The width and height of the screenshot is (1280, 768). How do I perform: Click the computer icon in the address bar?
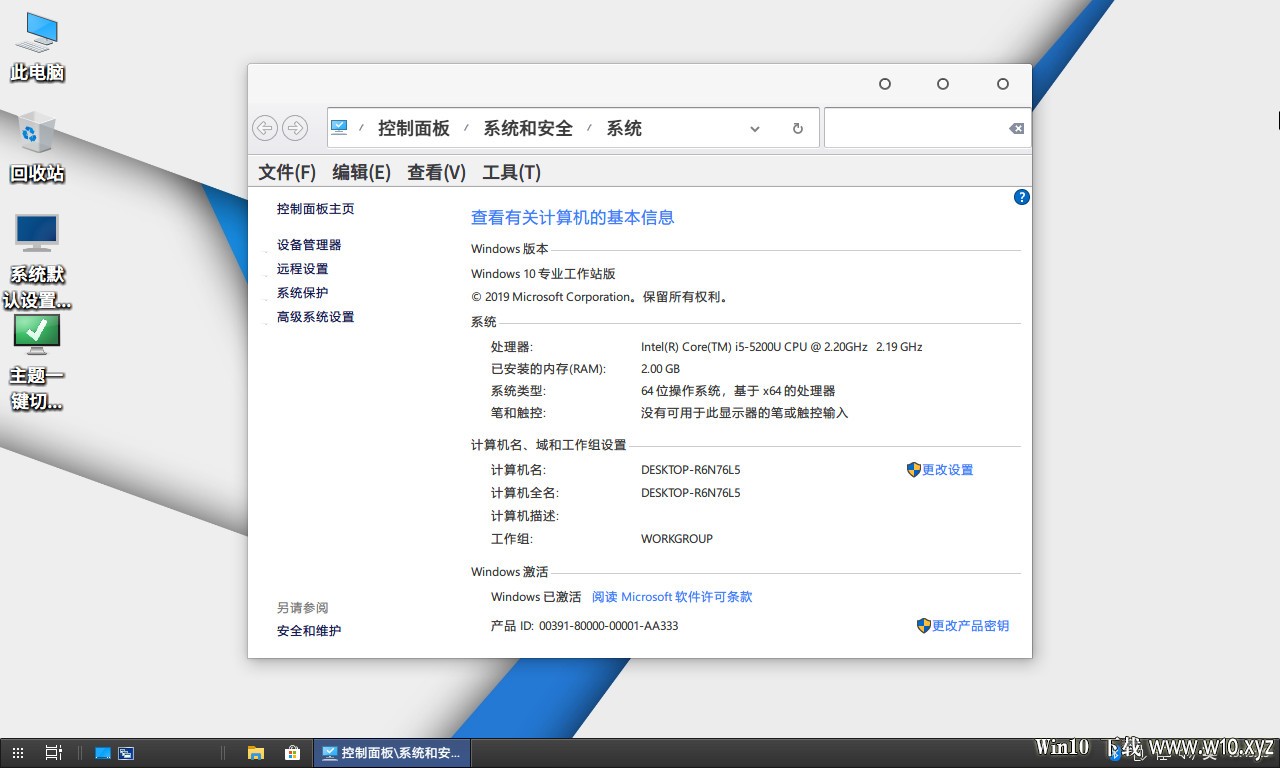click(340, 127)
